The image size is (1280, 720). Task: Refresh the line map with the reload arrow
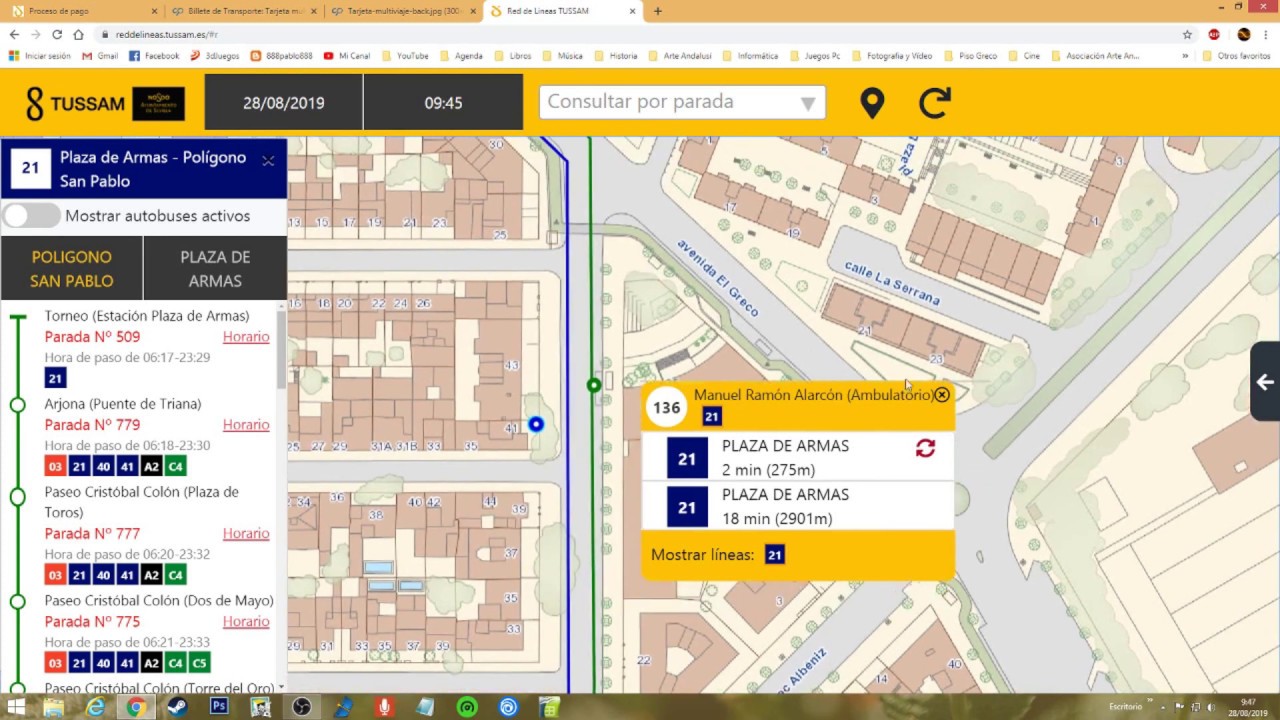[x=935, y=102]
